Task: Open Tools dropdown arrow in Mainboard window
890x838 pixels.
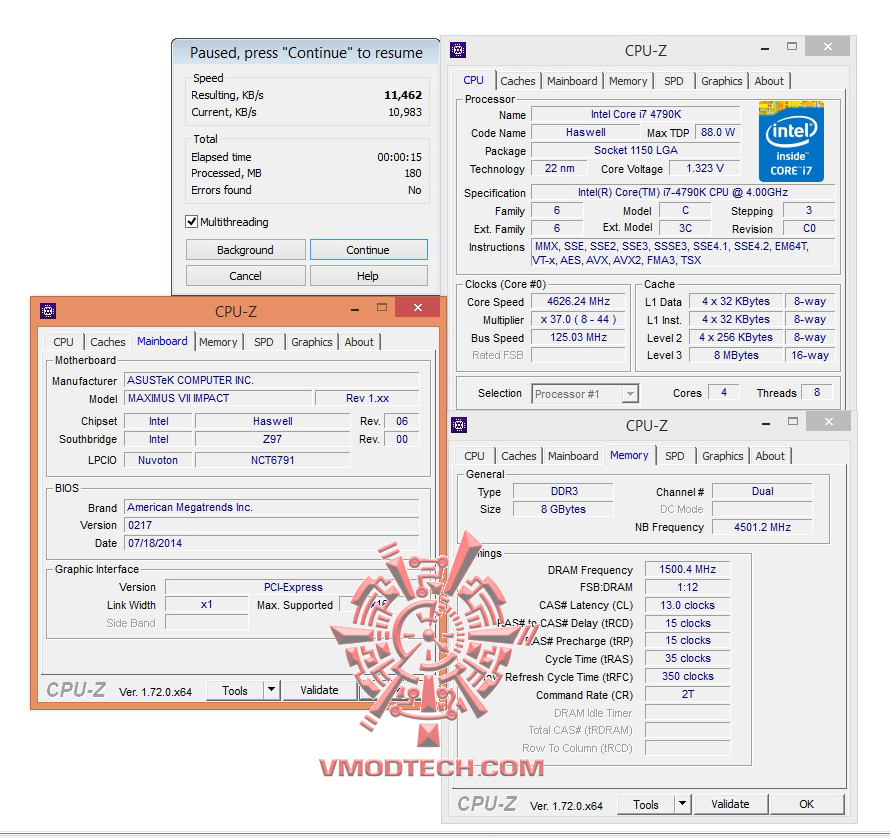Action: coord(271,690)
